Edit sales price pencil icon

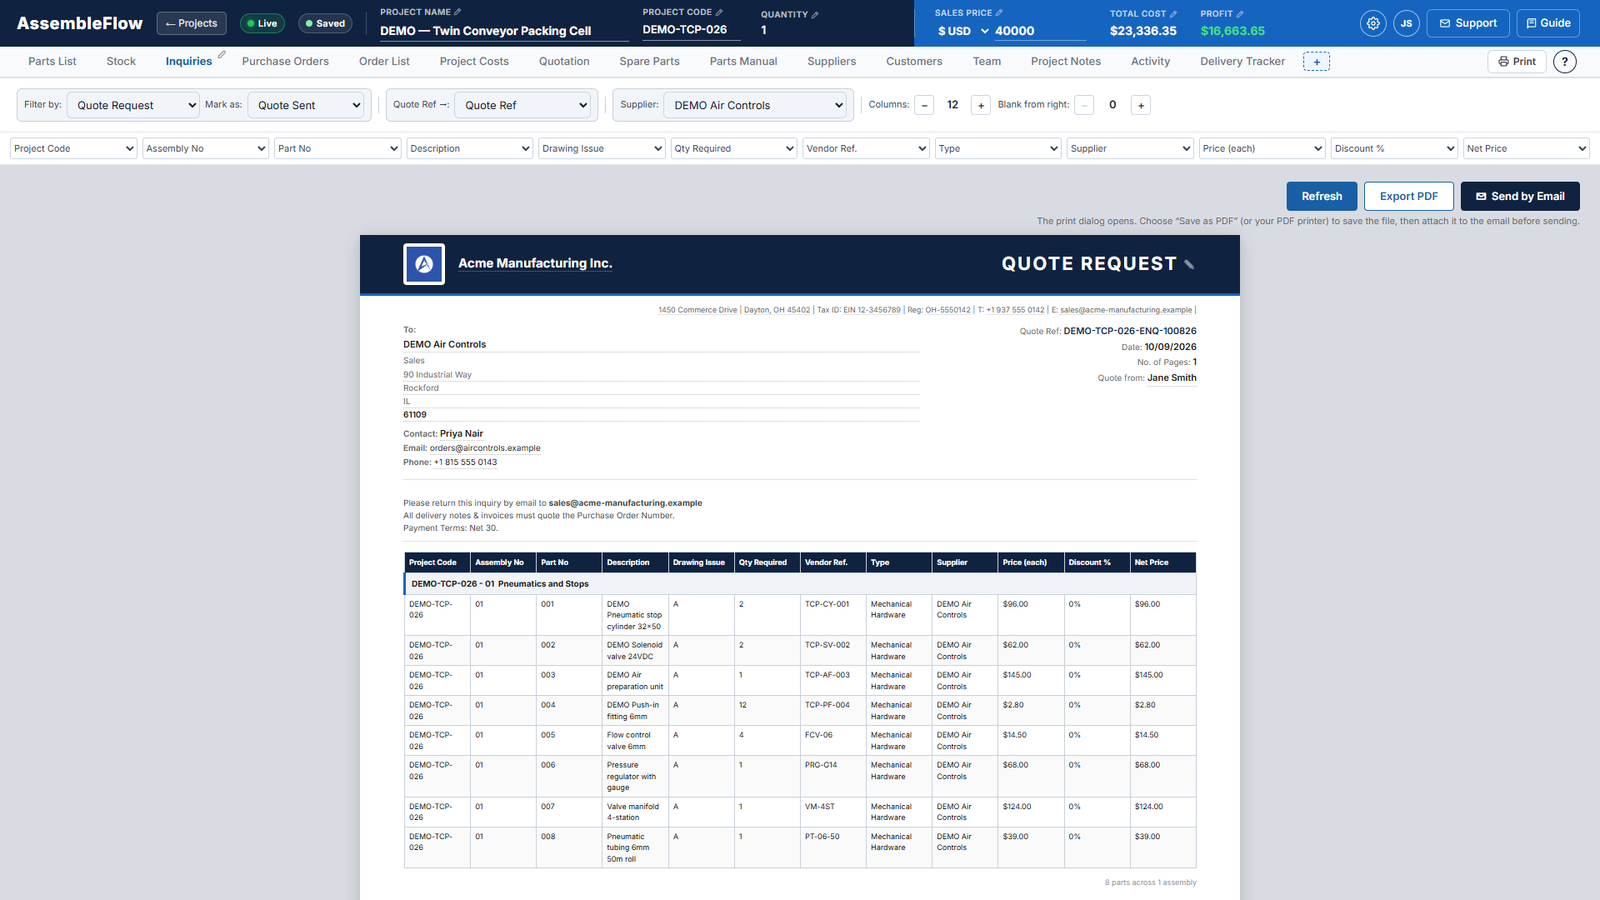[x=999, y=13]
